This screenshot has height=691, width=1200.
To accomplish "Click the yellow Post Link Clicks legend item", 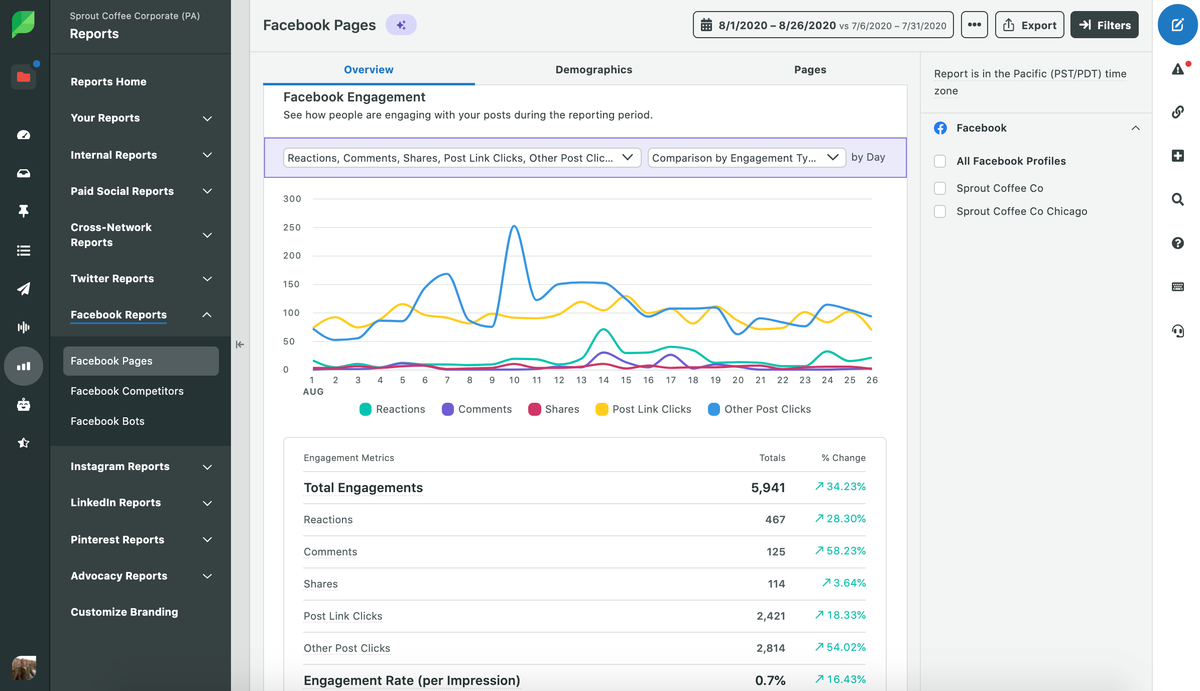I will [643, 409].
